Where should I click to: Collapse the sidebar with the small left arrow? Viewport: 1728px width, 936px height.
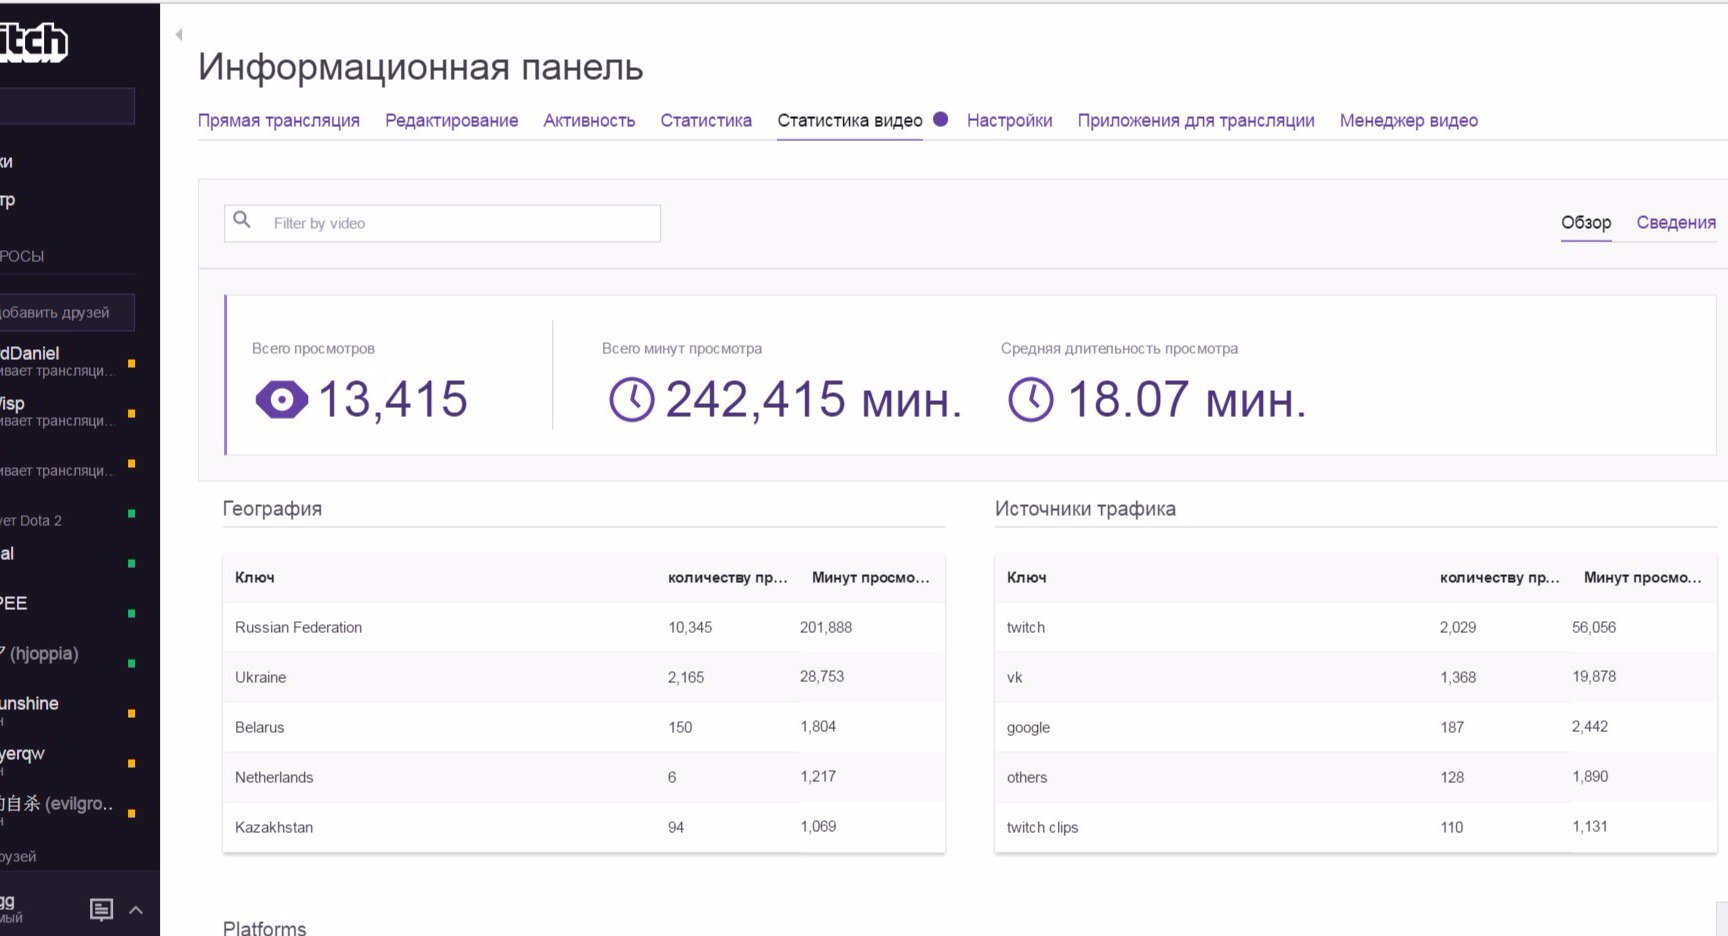coord(179,35)
